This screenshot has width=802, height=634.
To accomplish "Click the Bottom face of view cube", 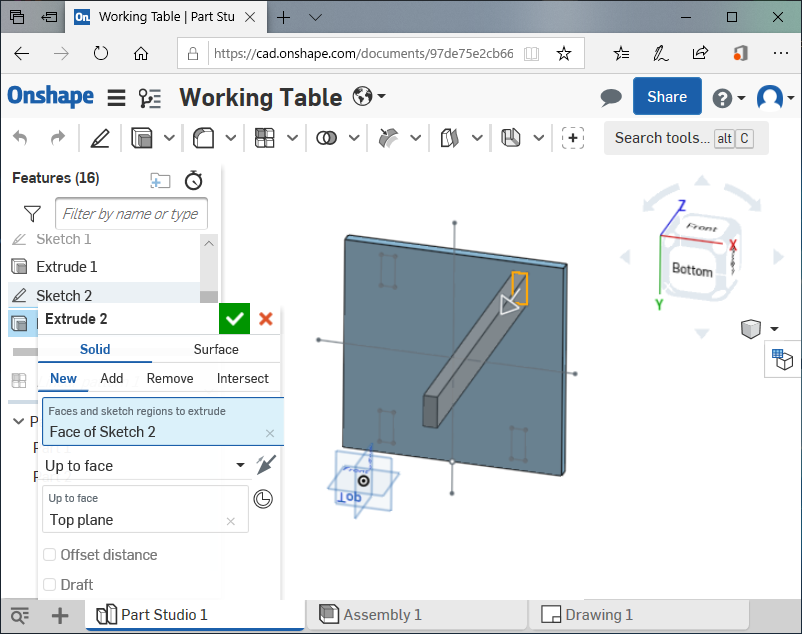I will (x=693, y=270).
